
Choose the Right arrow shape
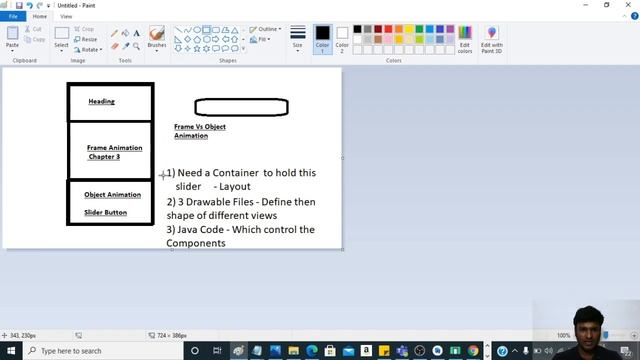[x=216, y=40]
